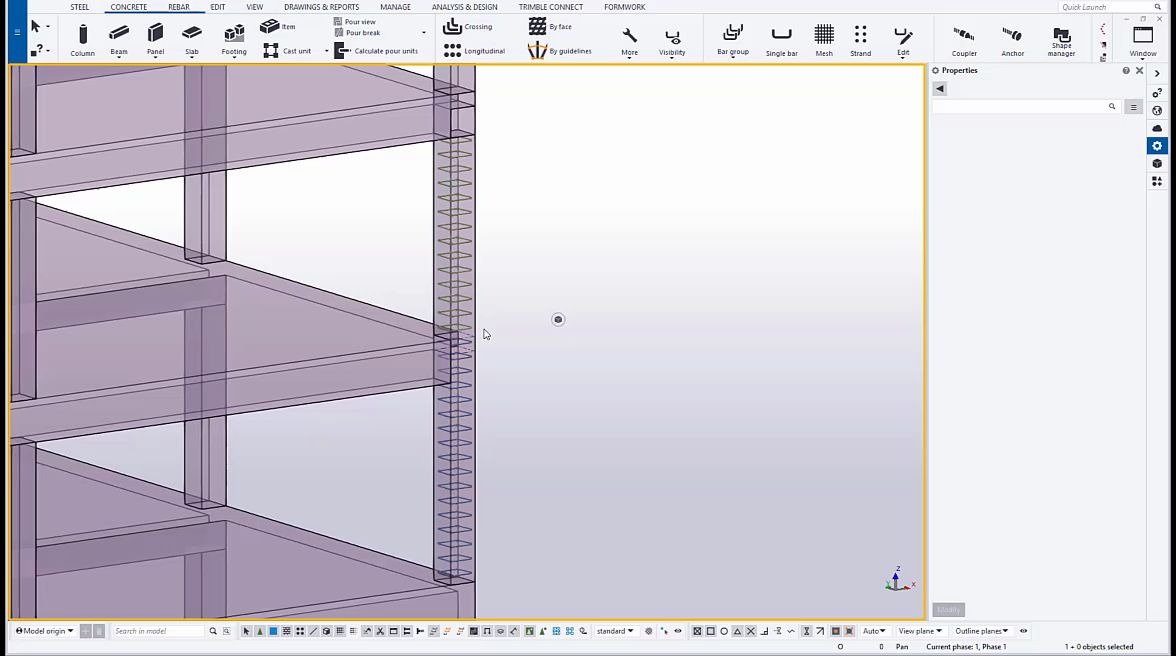Click the Cast unit tool

click(x=287, y=51)
